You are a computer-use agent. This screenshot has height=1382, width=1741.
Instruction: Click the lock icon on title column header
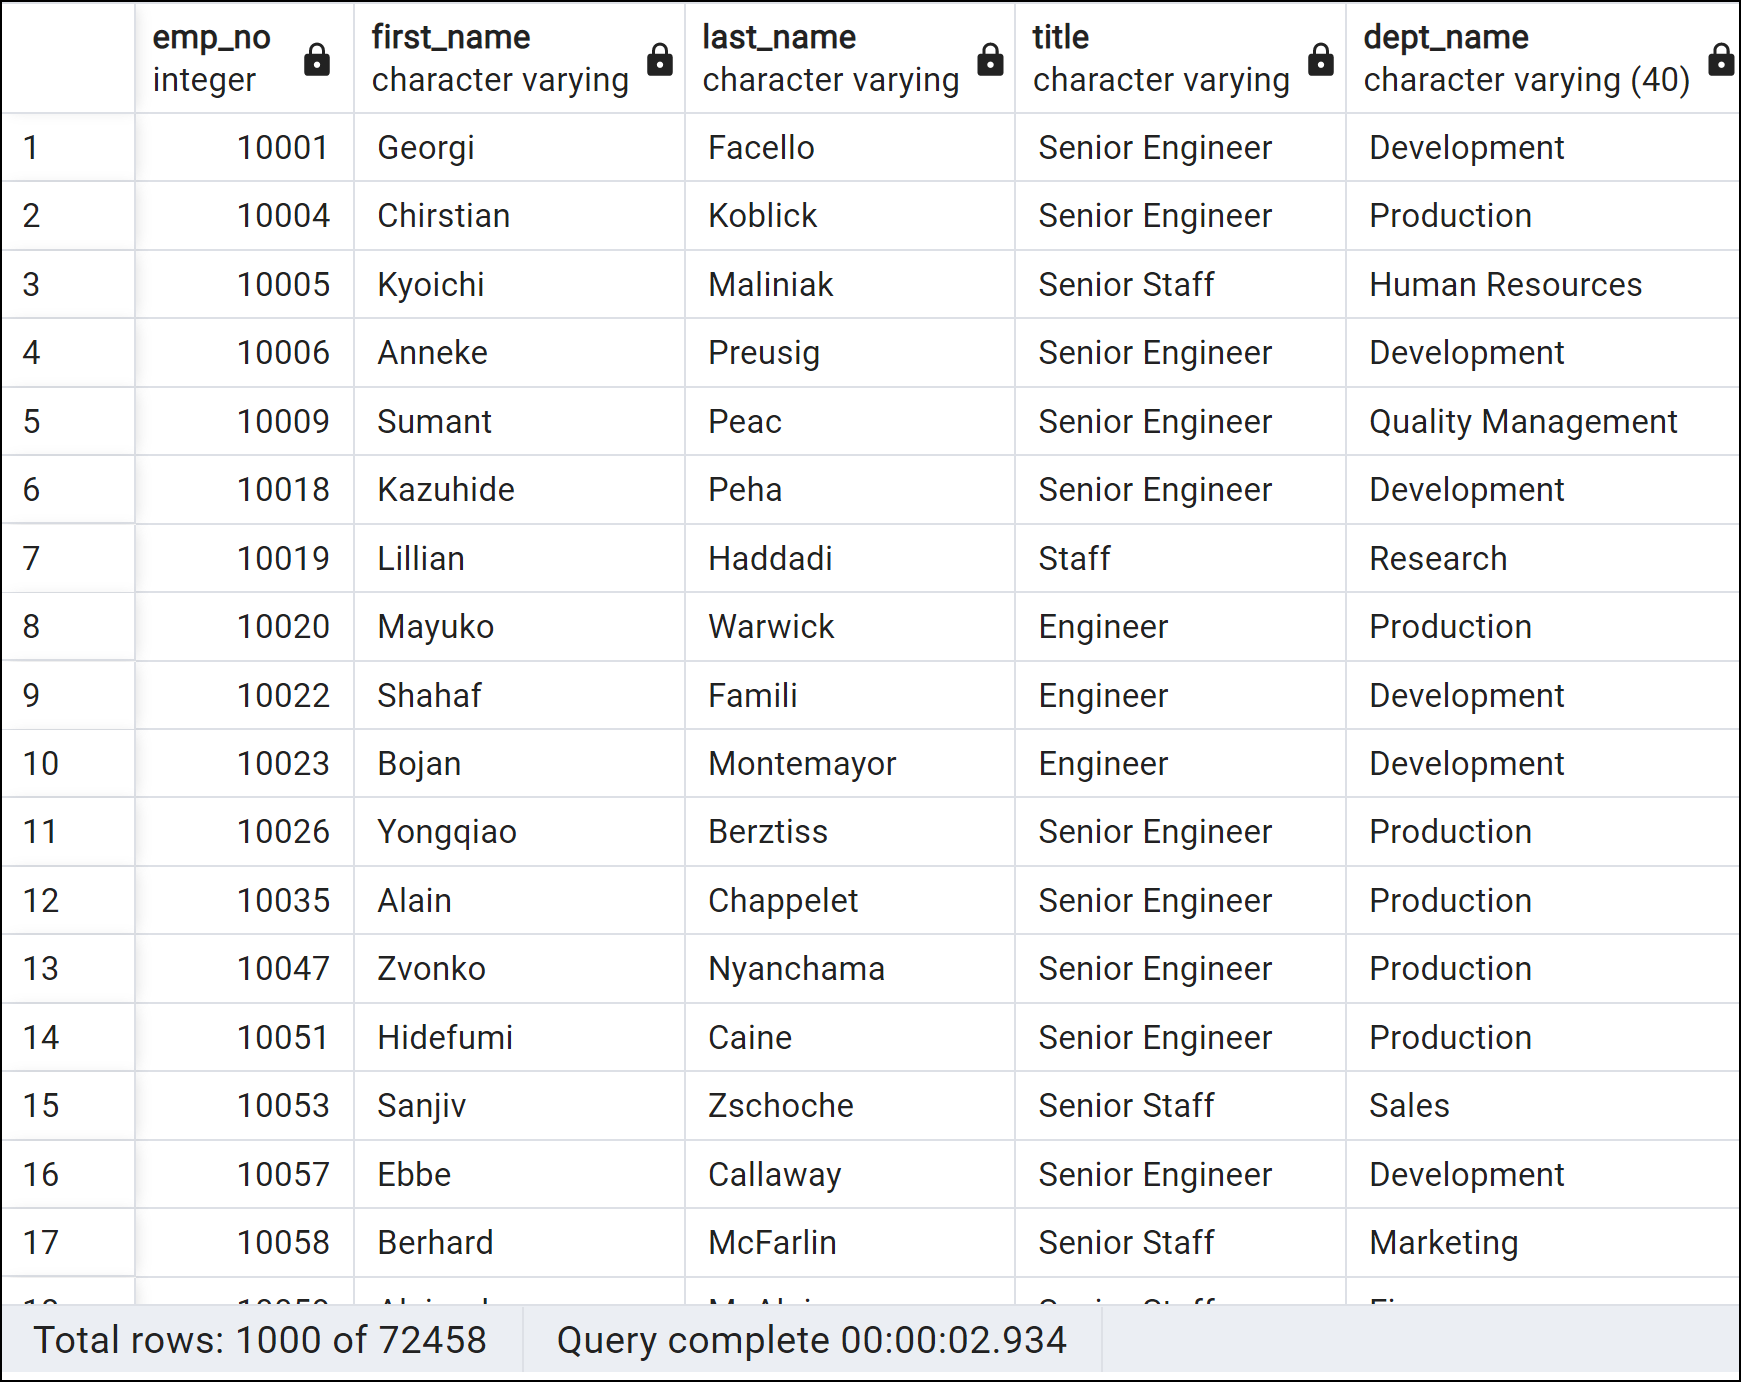click(1320, 60)
